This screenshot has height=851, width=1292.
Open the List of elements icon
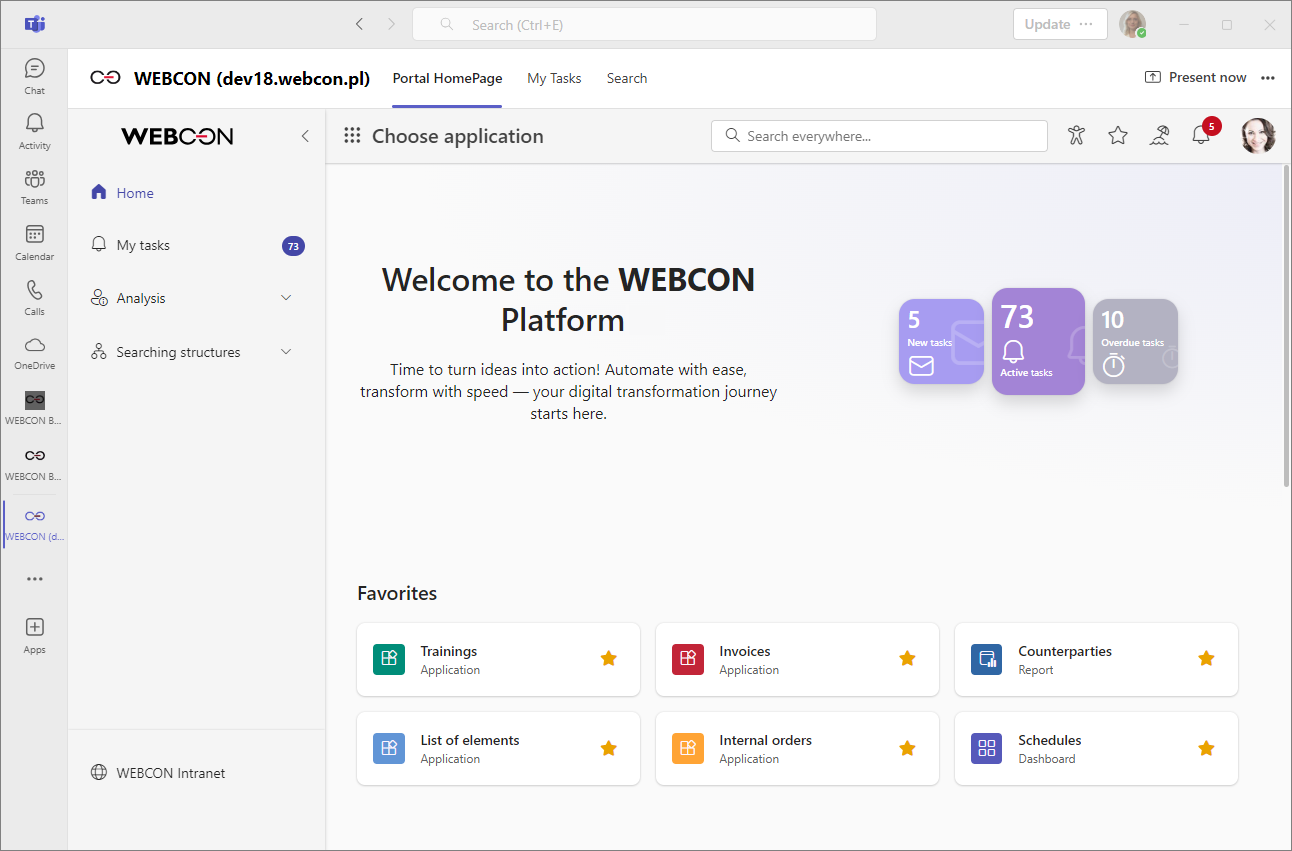(389, 748)
